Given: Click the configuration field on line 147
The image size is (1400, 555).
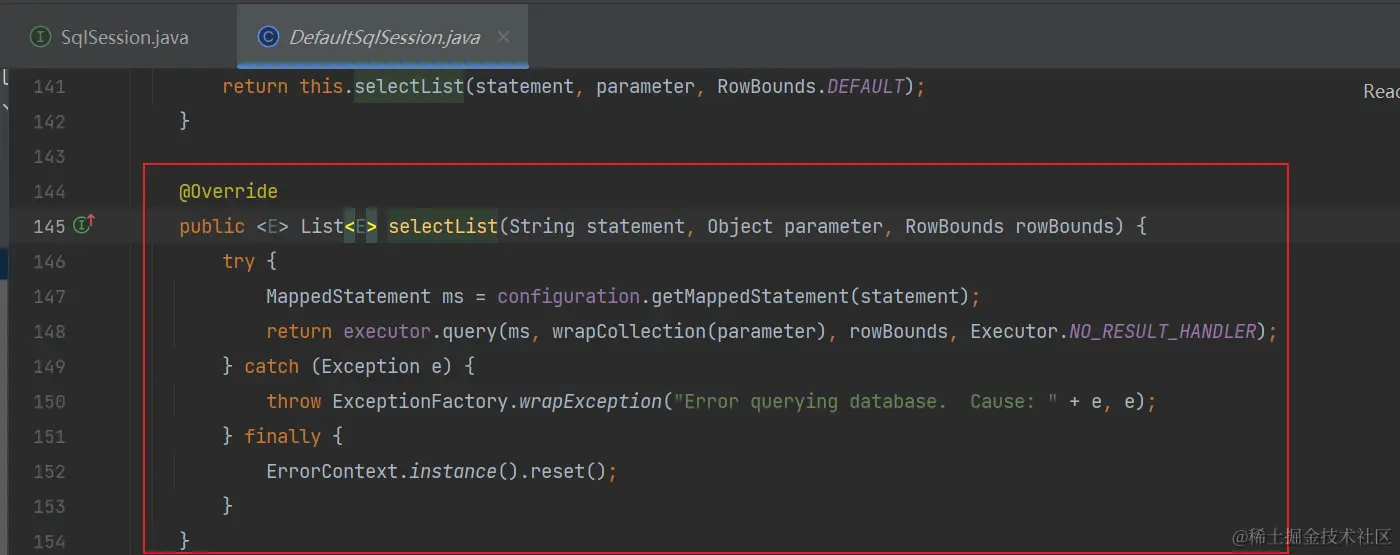Looking at the screenshot, I should click(569, 297).
